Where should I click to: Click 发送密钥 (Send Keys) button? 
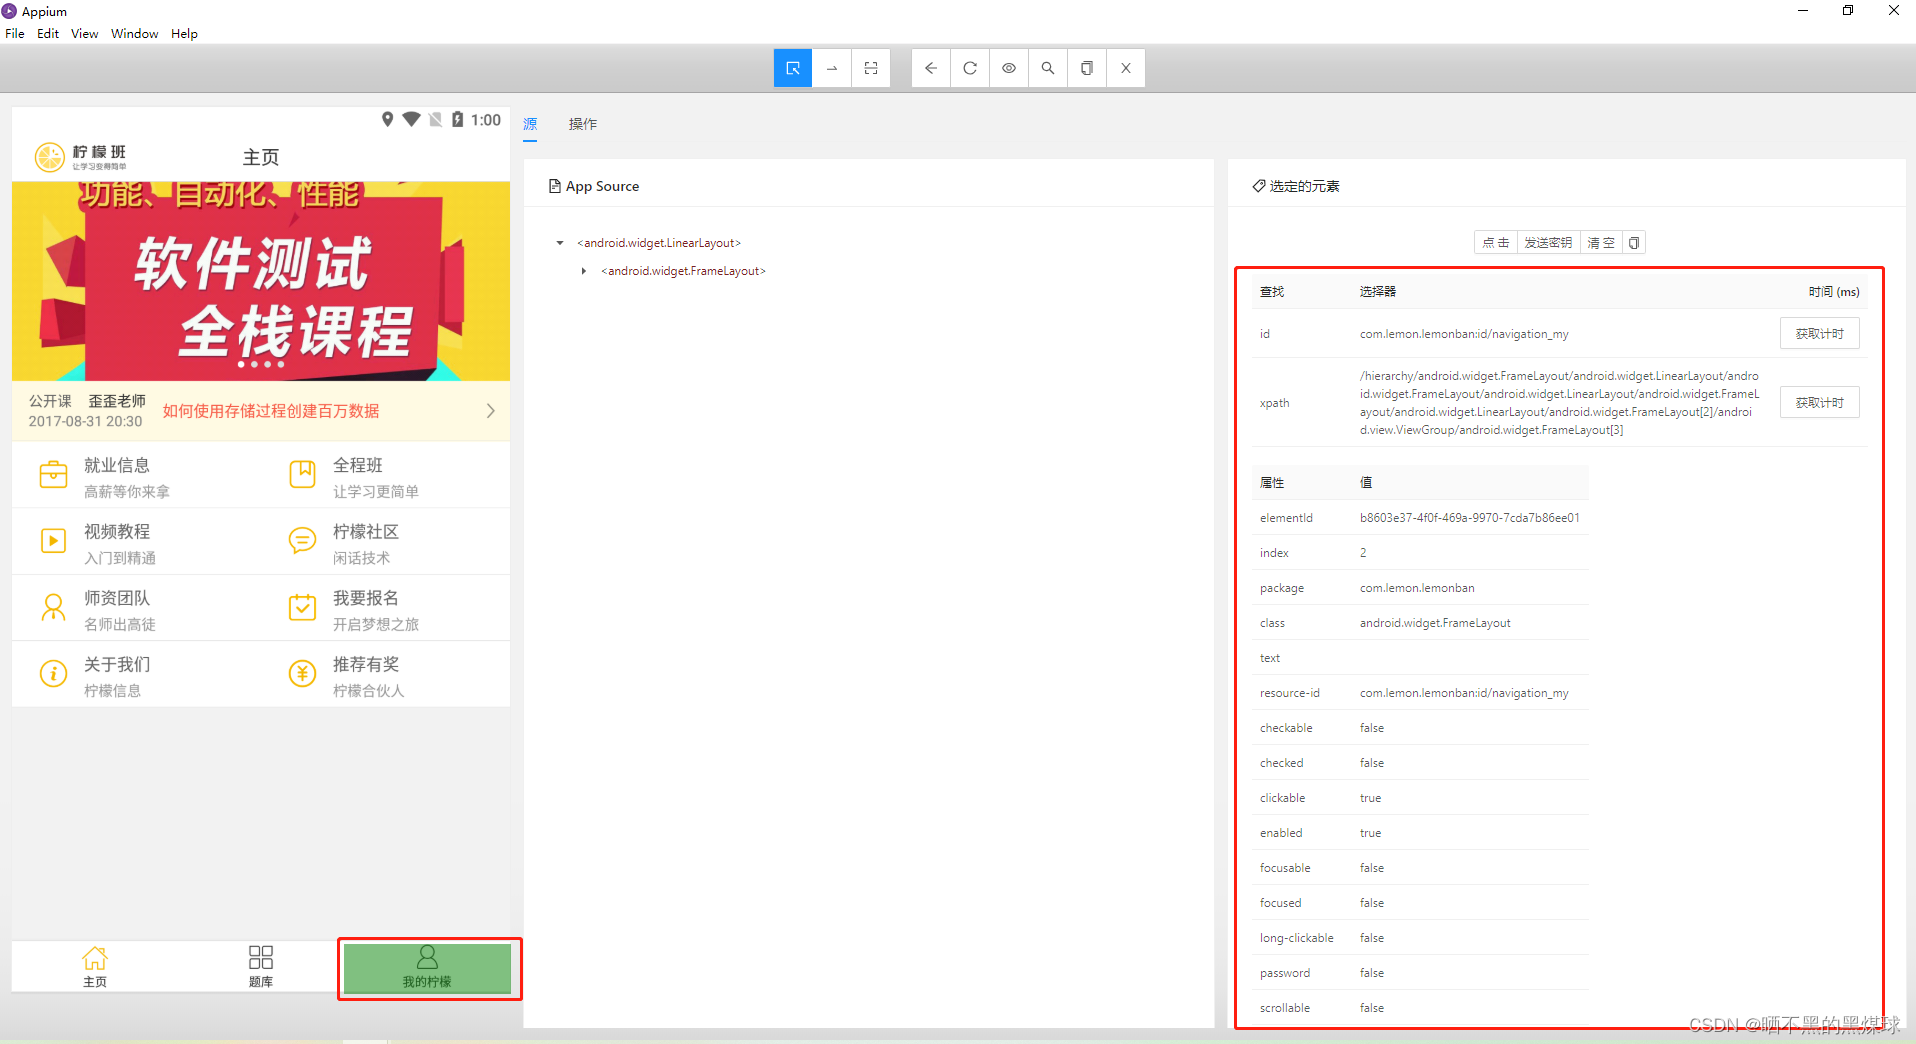1548,243
